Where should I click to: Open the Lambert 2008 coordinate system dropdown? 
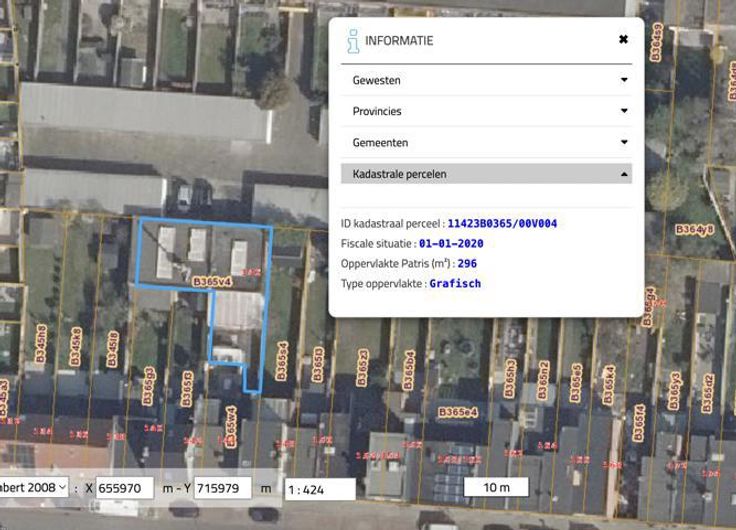tap(33, 488)
